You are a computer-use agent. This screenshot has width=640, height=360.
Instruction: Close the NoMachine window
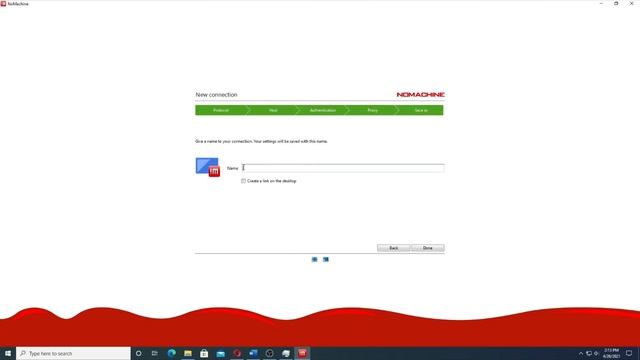[631, 3]
